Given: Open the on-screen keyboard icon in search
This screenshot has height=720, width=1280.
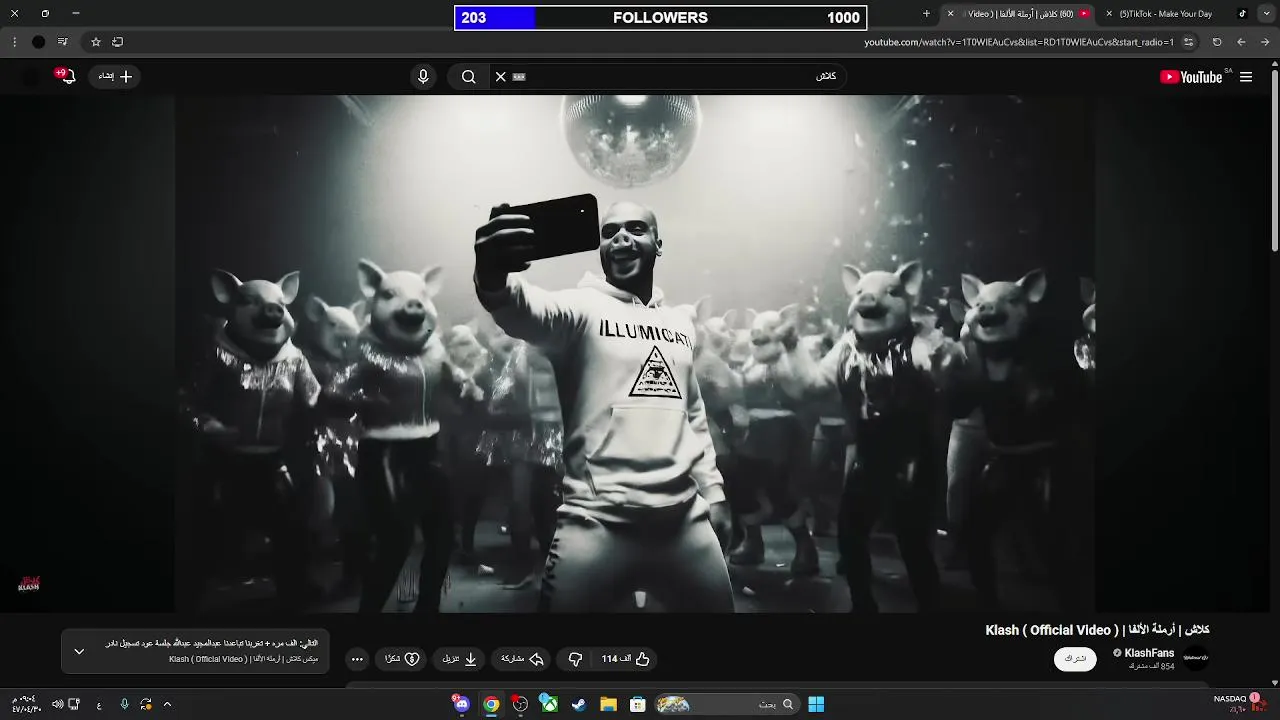Looking at the screenshot, I should [x=519, y=76].
